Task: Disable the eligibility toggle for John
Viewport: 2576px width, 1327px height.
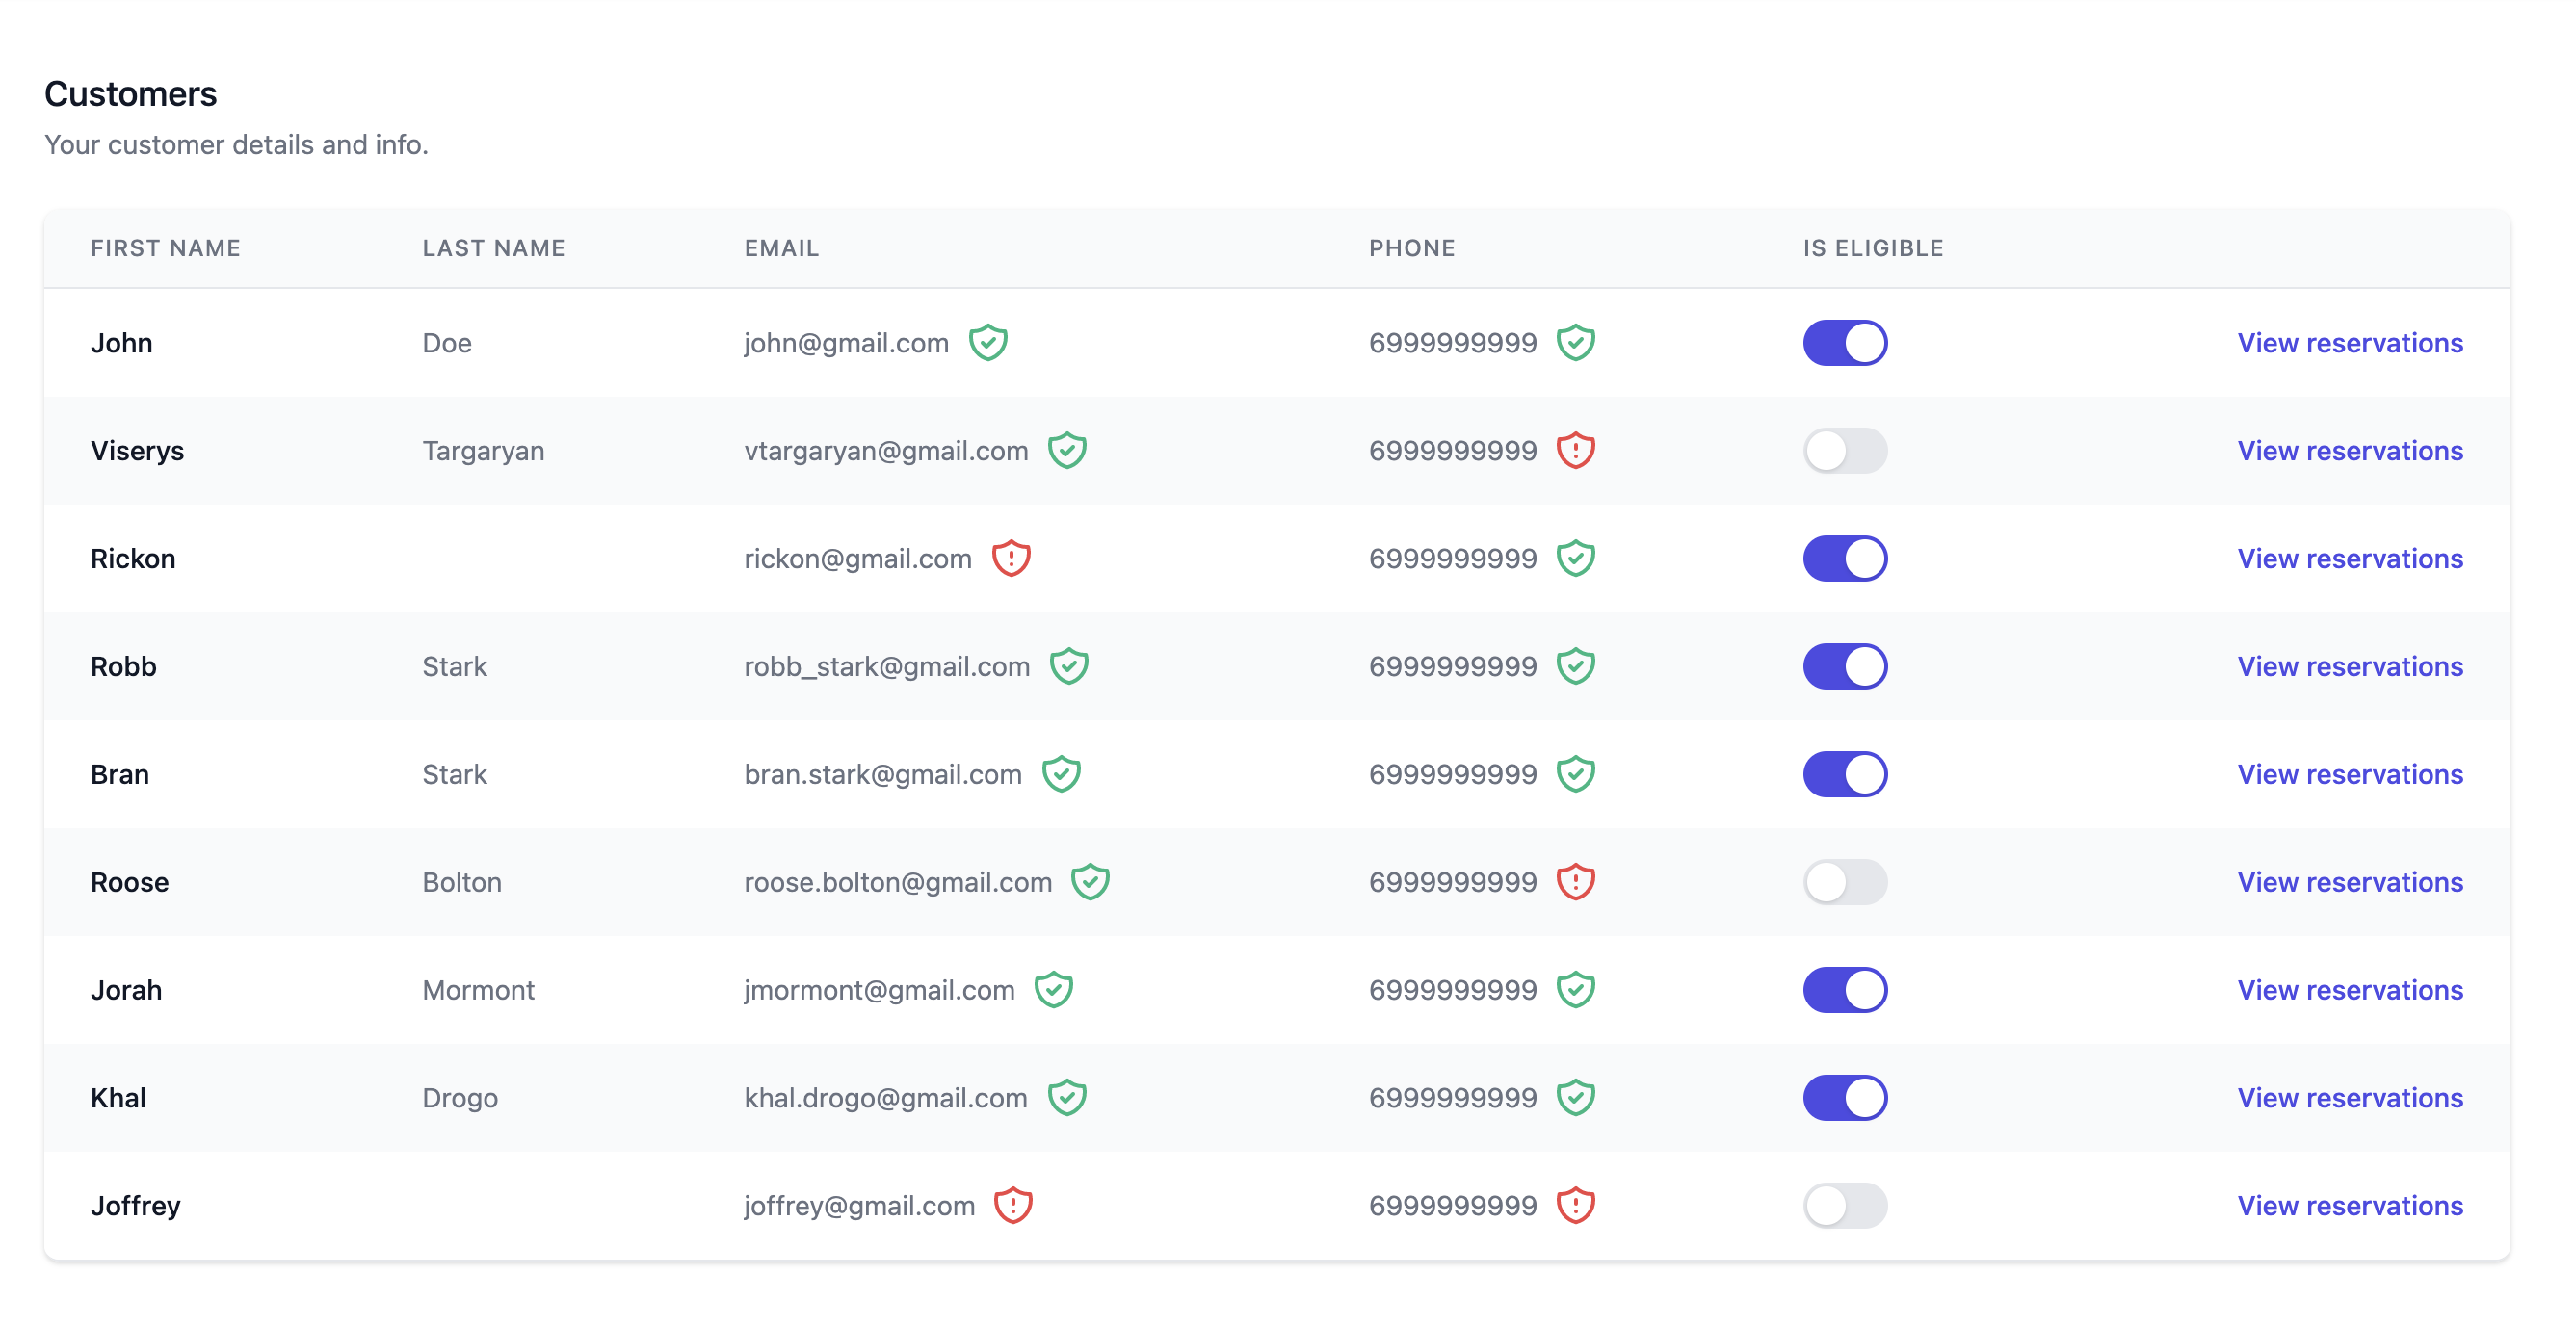Action: pyautogui.click(x=1845, y=343)
